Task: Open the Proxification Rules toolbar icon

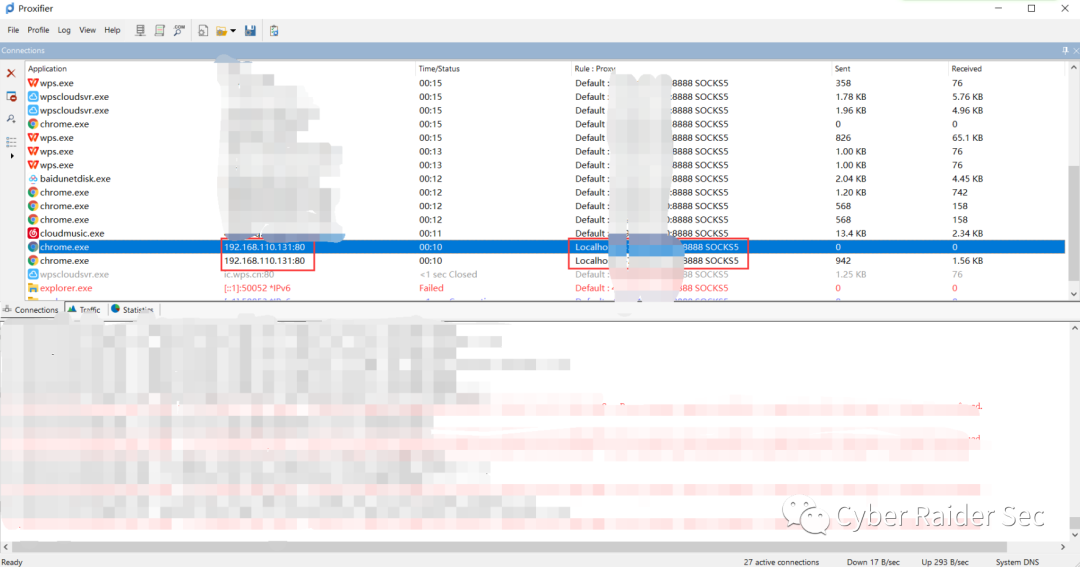Action: (159, 30)
